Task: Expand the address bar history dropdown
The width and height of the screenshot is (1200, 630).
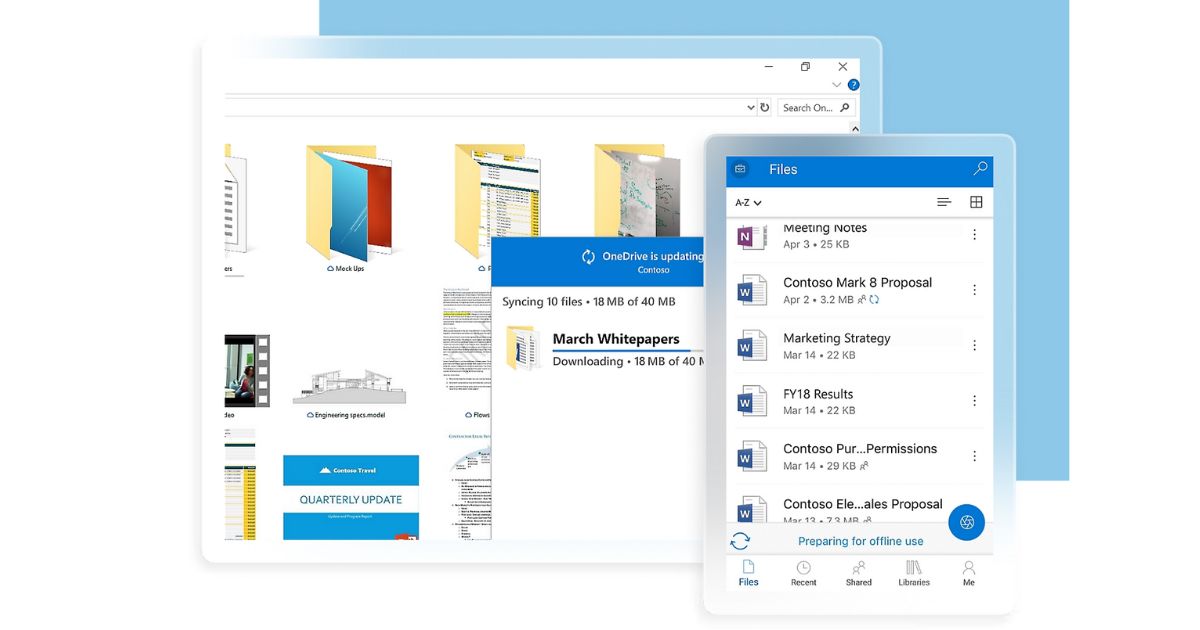Action: [751, 107]
